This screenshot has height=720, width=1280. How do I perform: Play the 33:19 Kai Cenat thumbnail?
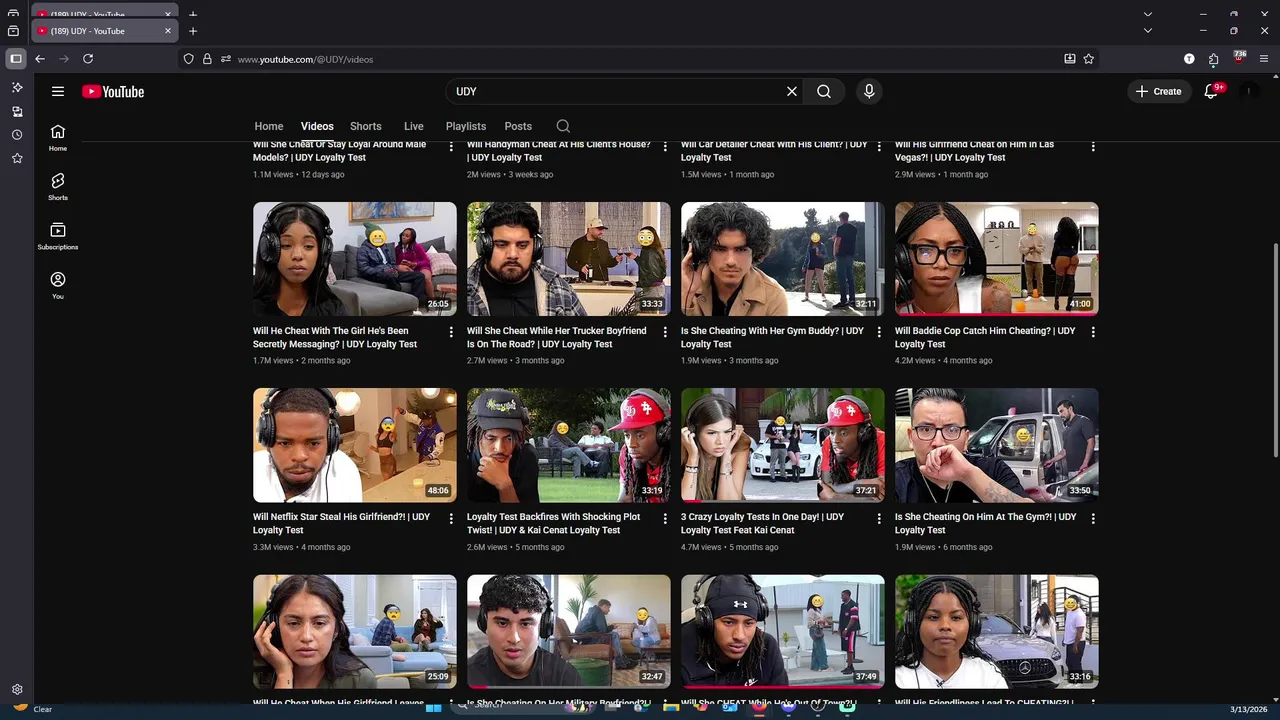pos(569,445)
